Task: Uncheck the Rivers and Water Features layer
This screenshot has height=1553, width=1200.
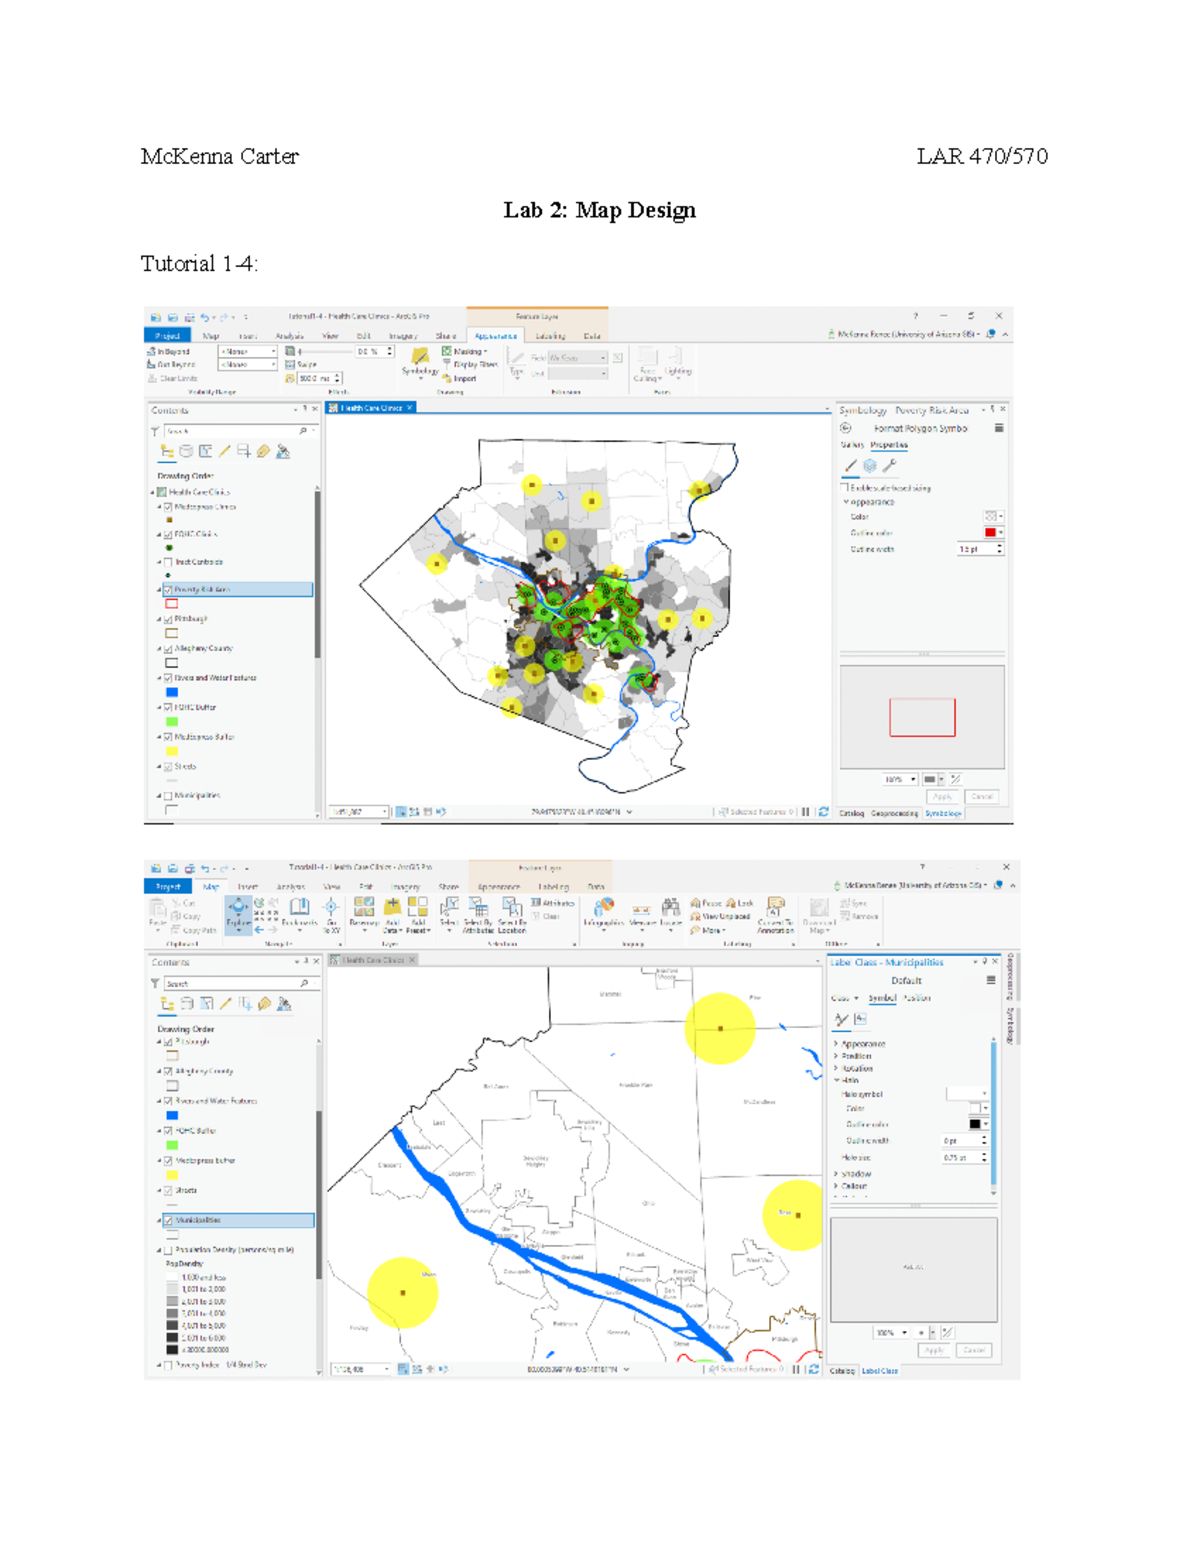Action: pyautogui.click(x=168, y=678)
